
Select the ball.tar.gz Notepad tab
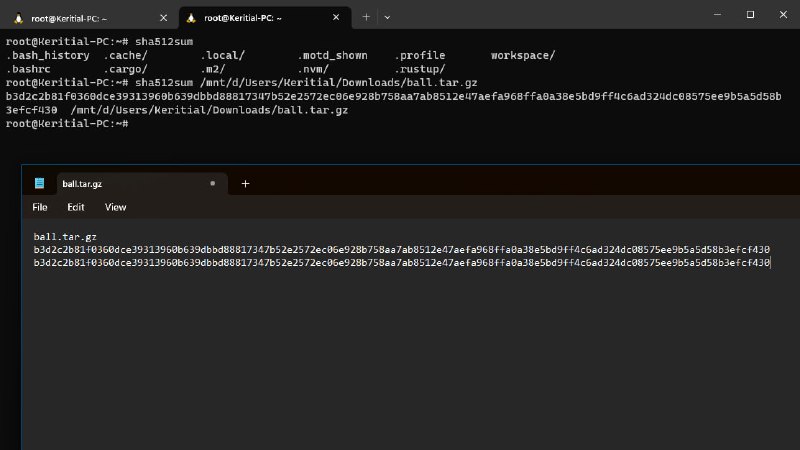(x=120, y=184)
